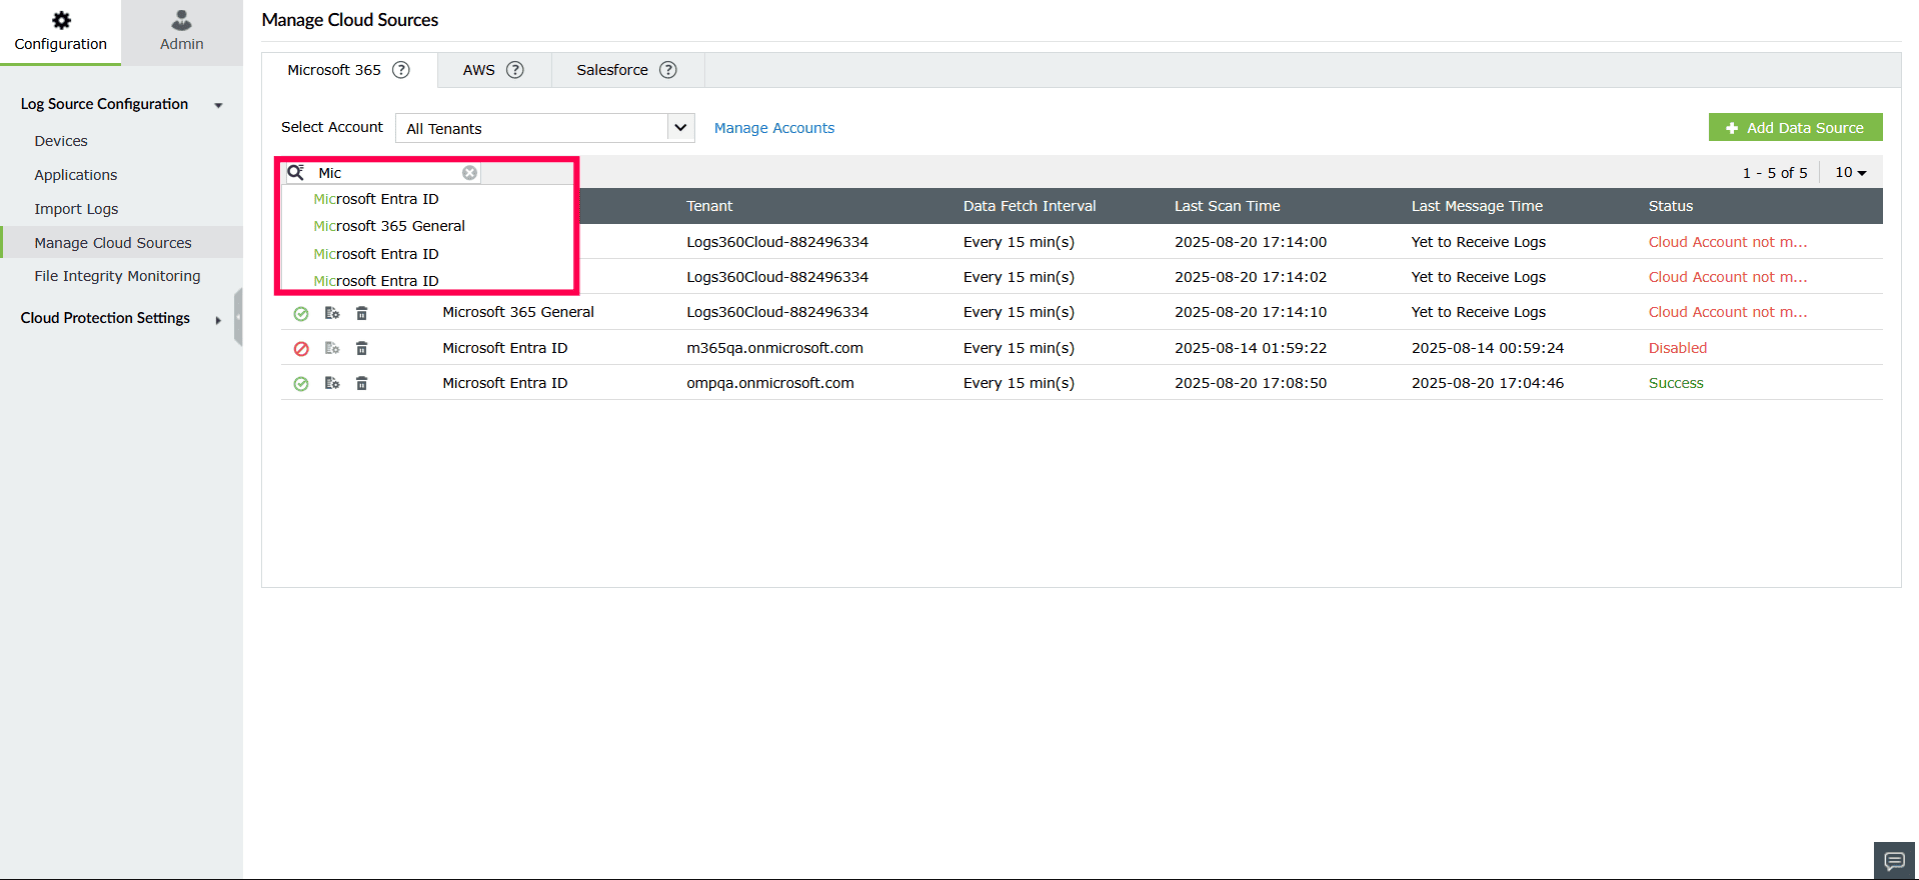Switch to the Admin user tab
1919x880 pixels.
point(182,32)
